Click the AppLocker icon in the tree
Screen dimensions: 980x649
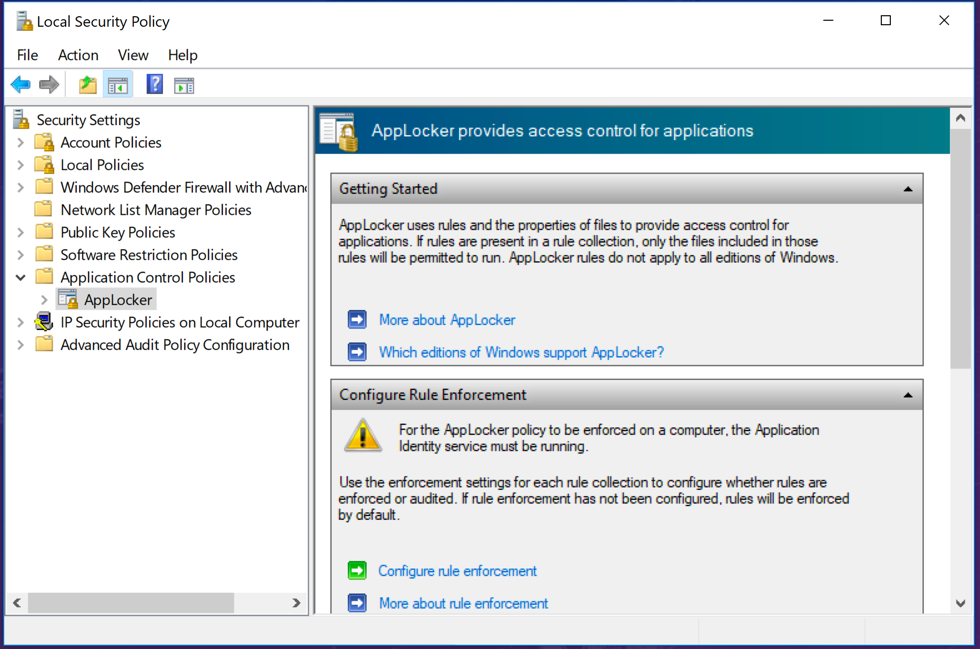[68, 300]
